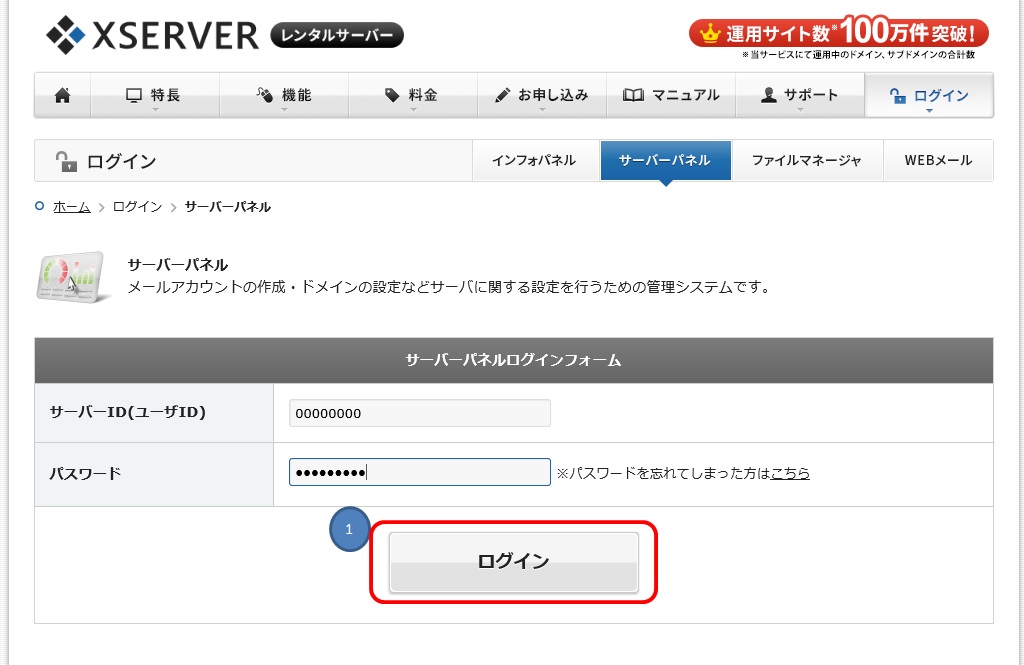Viewport: 1024px width, 665px height.
Task: Switch to the インフォパネル tab
Action: pyautogui.click(x=534, y=160)
